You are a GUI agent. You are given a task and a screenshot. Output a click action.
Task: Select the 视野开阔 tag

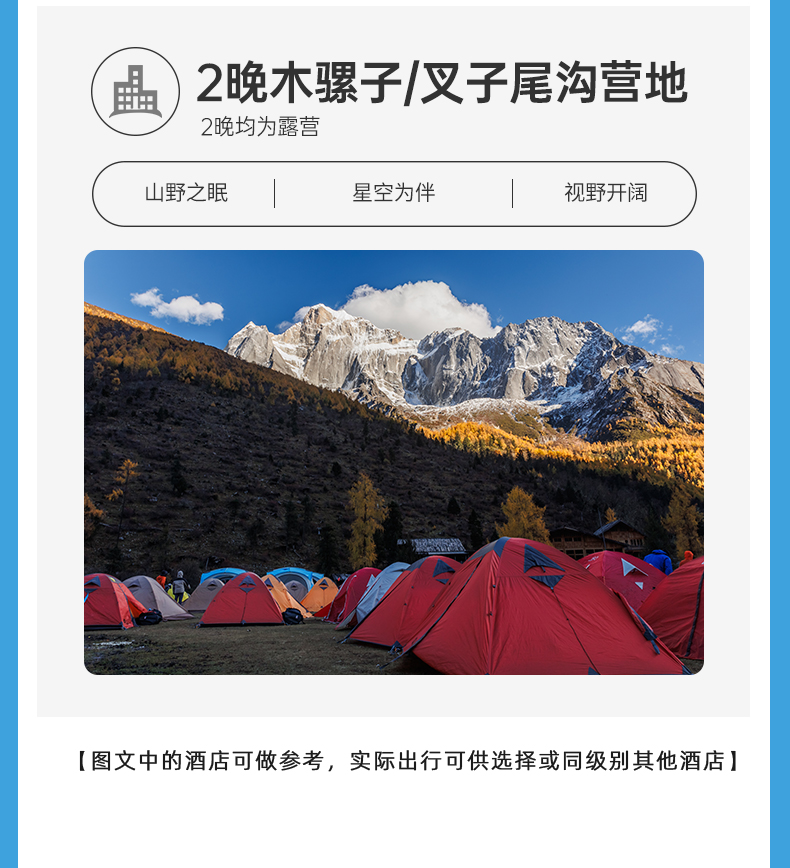point(606,193)
